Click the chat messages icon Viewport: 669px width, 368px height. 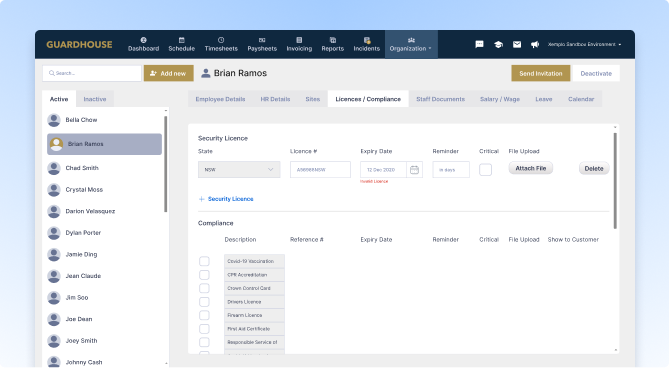click(x=480, y=44)
